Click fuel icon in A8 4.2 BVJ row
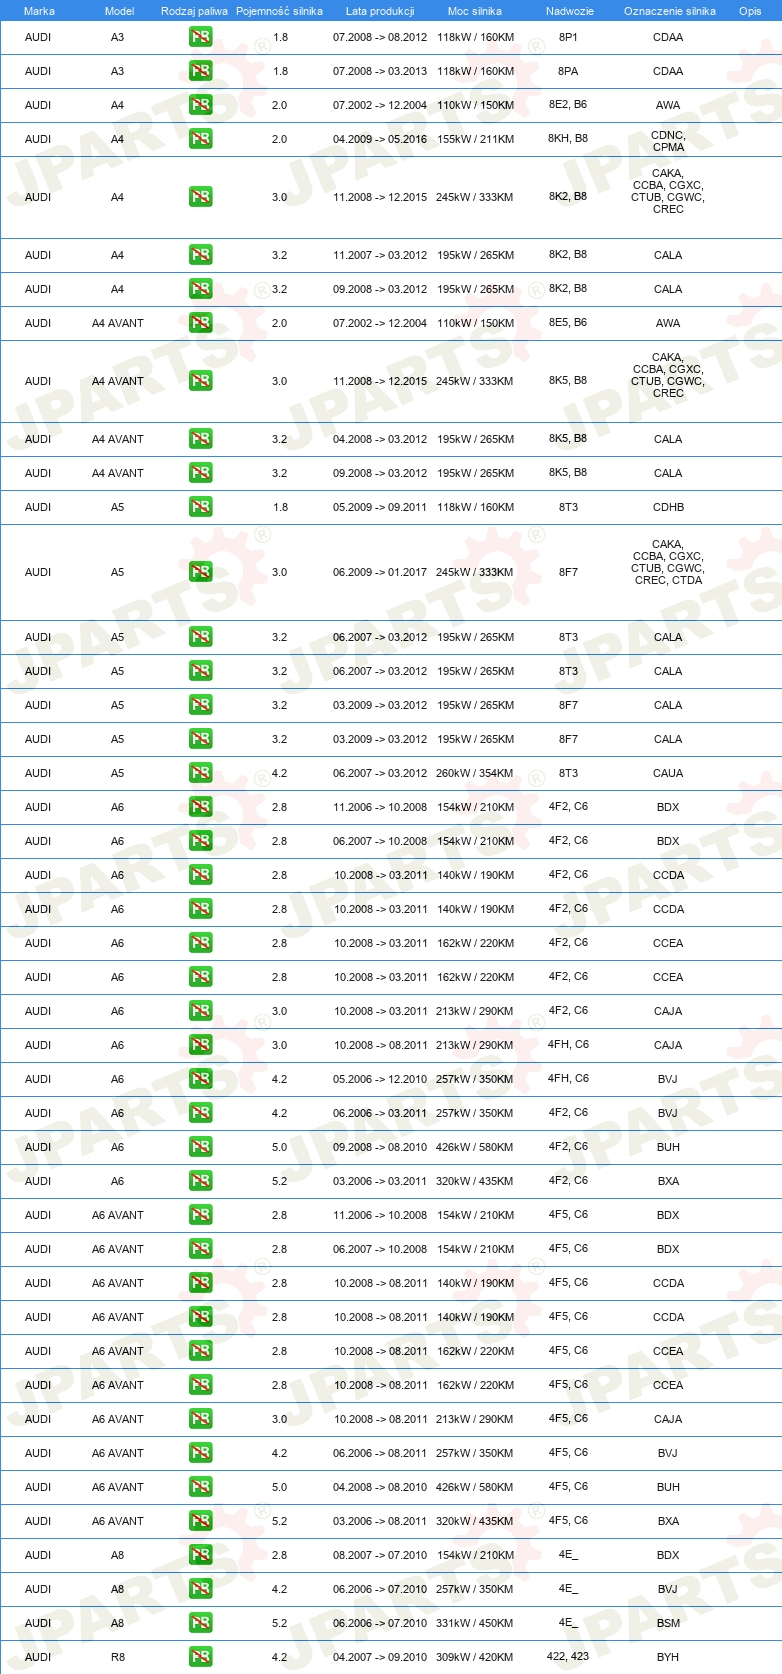 [200, 1589]
